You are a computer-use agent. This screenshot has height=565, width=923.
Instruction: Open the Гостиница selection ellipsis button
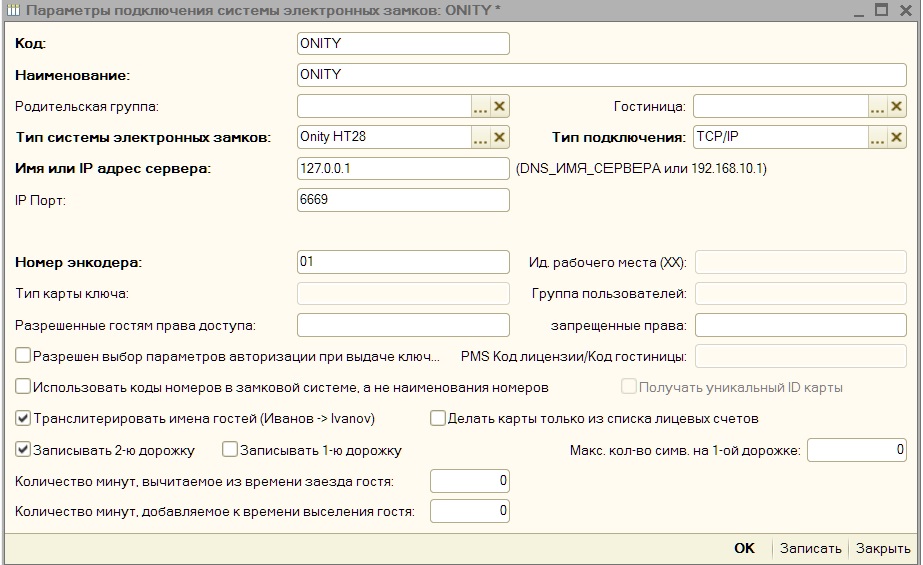point(877,107)
